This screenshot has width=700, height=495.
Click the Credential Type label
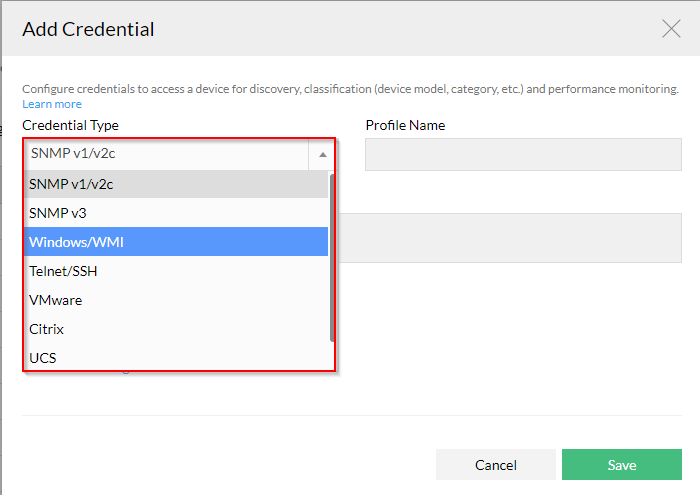pos(71,125)
